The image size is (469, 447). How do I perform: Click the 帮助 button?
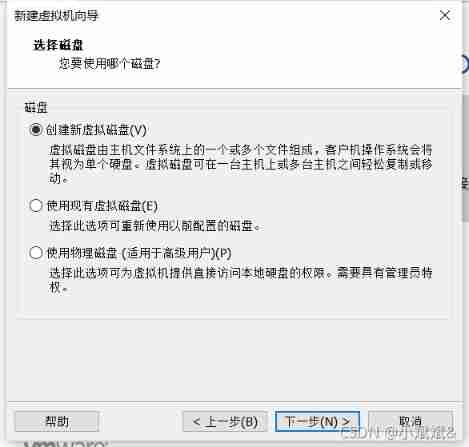pyautogui.click(x=57, y=421)
